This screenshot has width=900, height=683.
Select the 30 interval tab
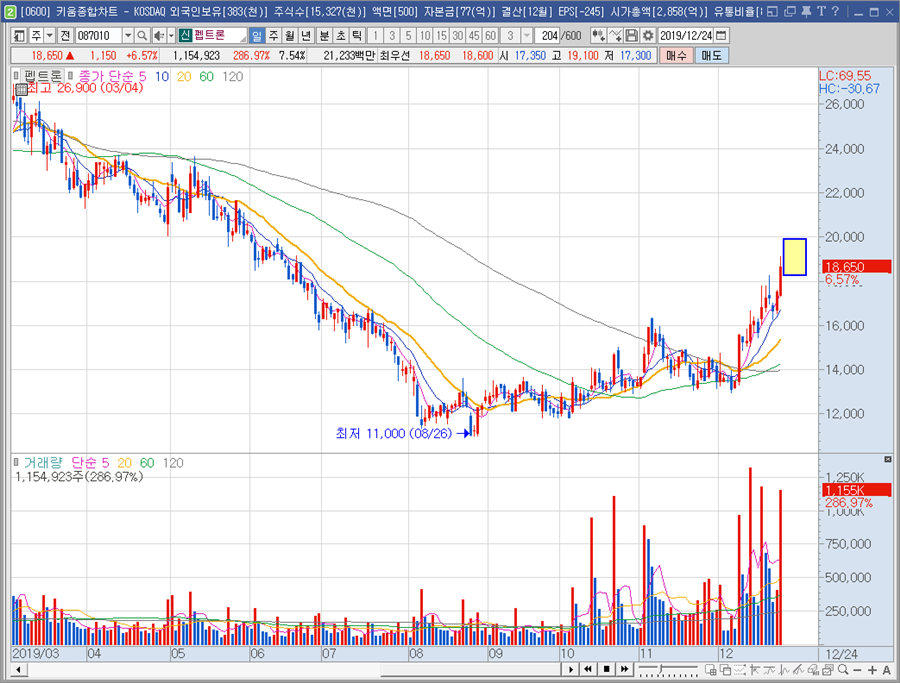click(457, 36)
